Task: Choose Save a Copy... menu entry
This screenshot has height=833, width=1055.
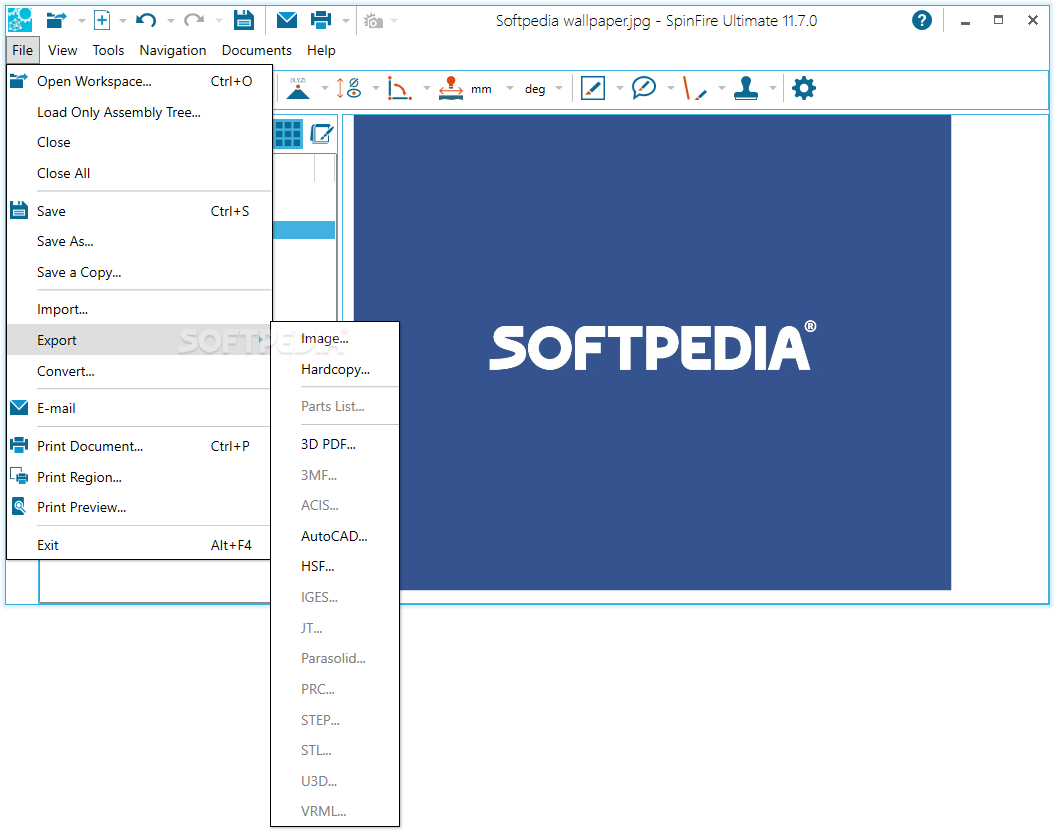Action: tap(139, 273)
